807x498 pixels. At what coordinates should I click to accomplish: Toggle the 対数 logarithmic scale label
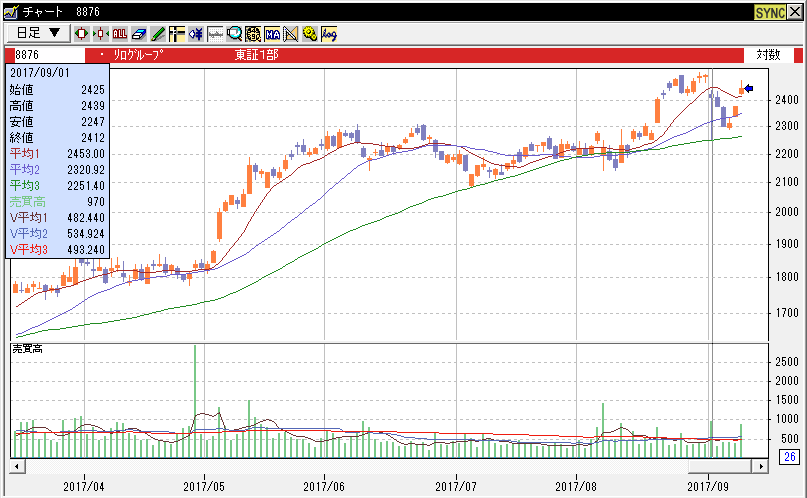[768, 54]
